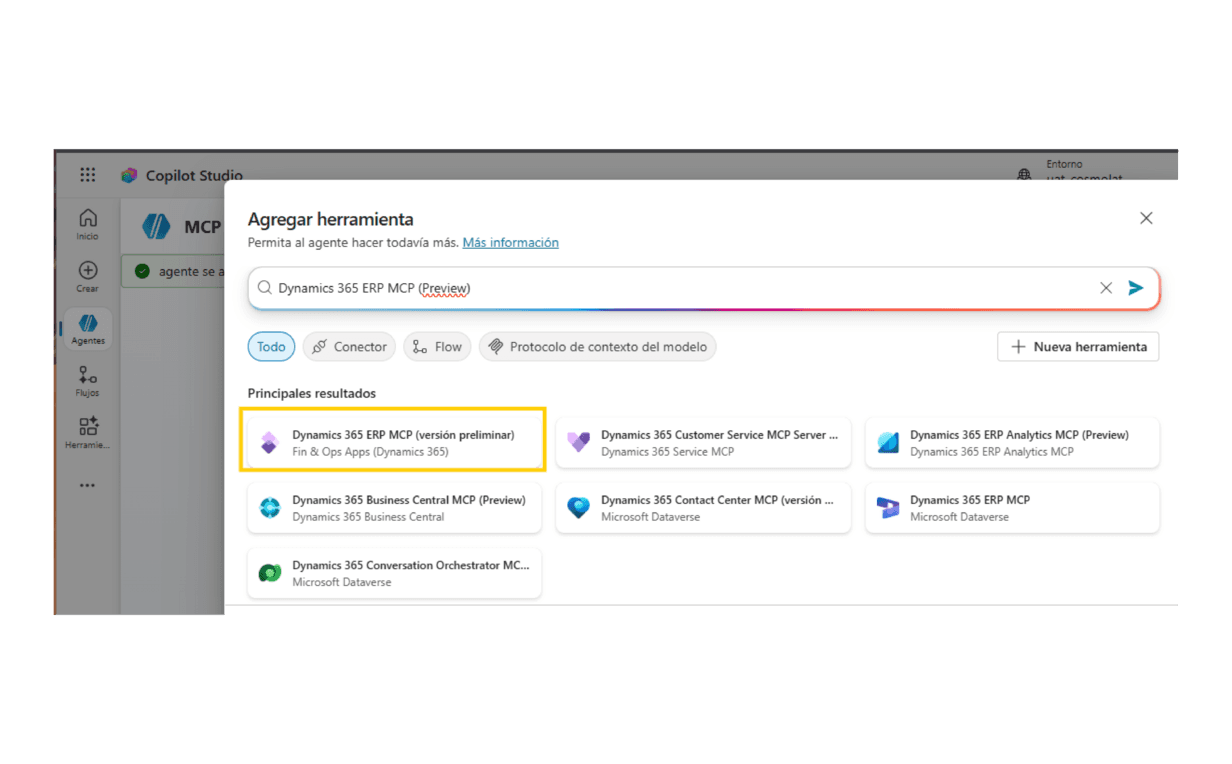The image size is (1232, 764).
Task: Expand the more options ellipsis in the sidebar
Action: click(88, 485)
